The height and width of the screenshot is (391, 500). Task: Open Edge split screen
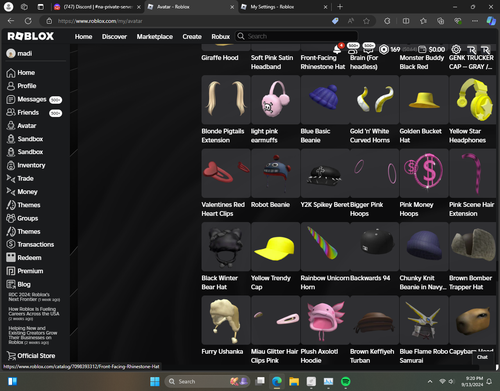(x=406, y=21)
